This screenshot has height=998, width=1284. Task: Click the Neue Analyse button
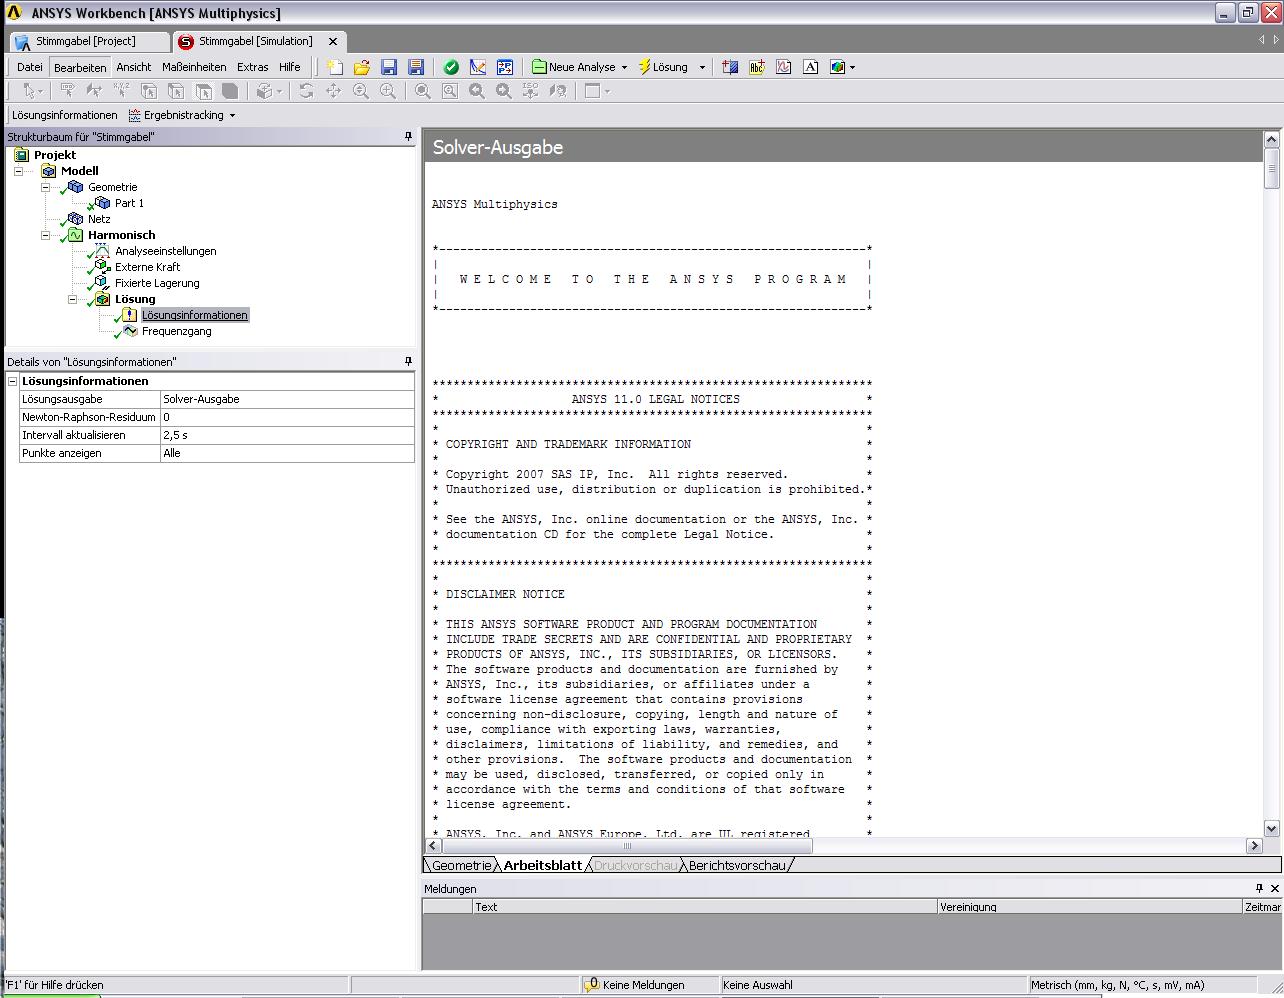[x=574, y=67]
